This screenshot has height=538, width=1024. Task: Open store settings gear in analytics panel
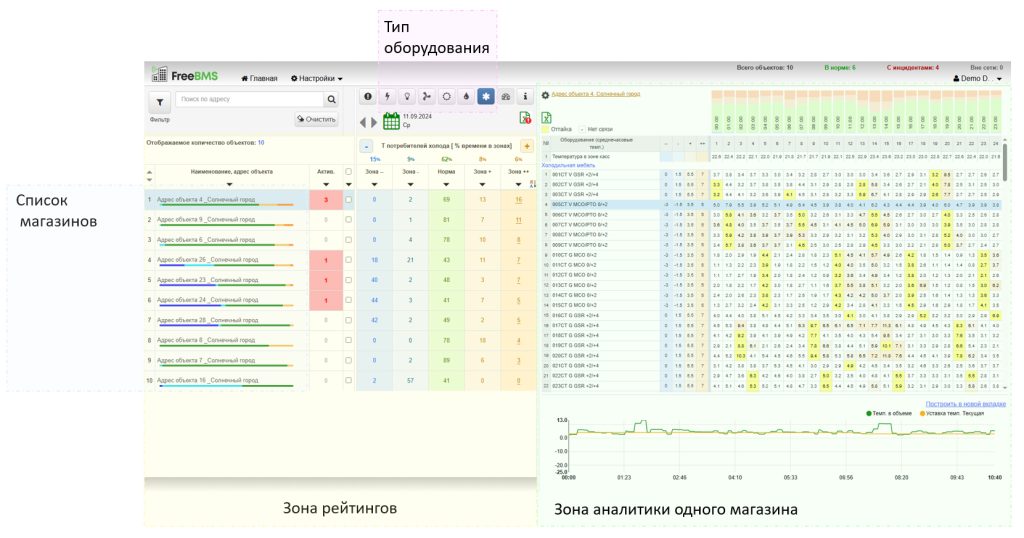[x=545, y=95]
